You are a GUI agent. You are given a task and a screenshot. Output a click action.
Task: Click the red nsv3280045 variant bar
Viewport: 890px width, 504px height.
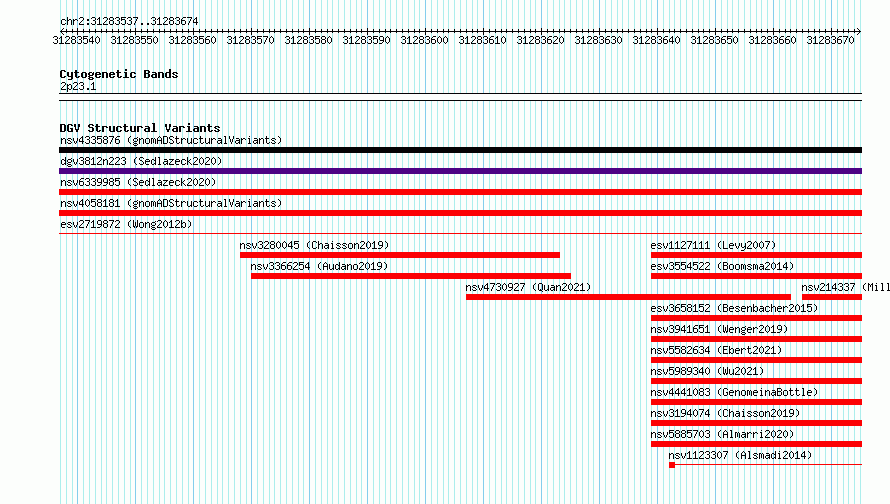pyautogui.click(x=400, y=255)
